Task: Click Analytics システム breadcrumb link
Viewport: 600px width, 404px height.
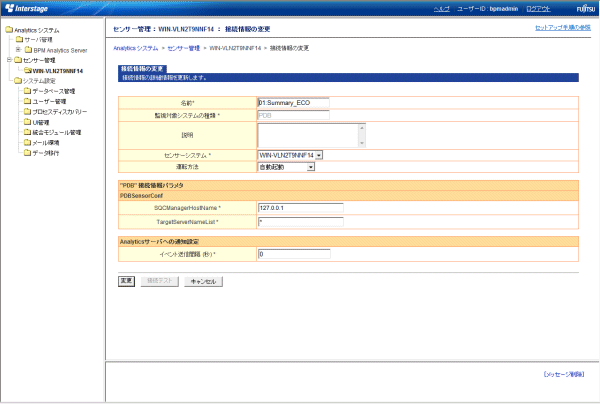Action: click(135, 48)
